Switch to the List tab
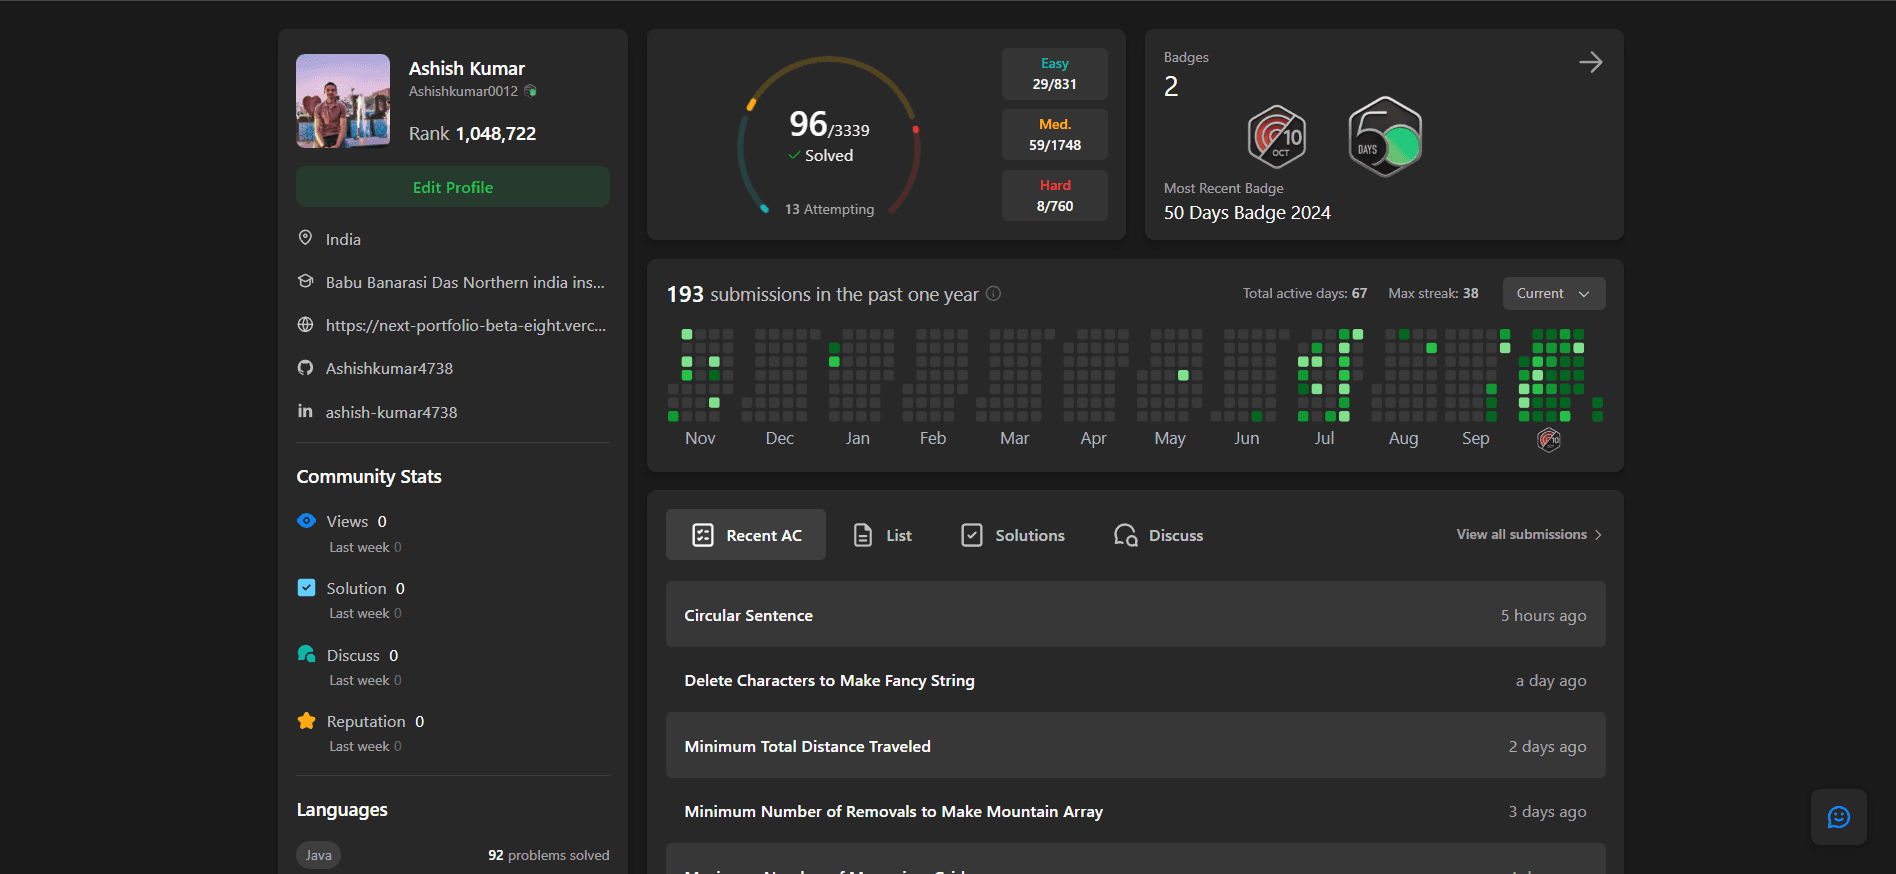1896x874 pixels. pos(882,535)
